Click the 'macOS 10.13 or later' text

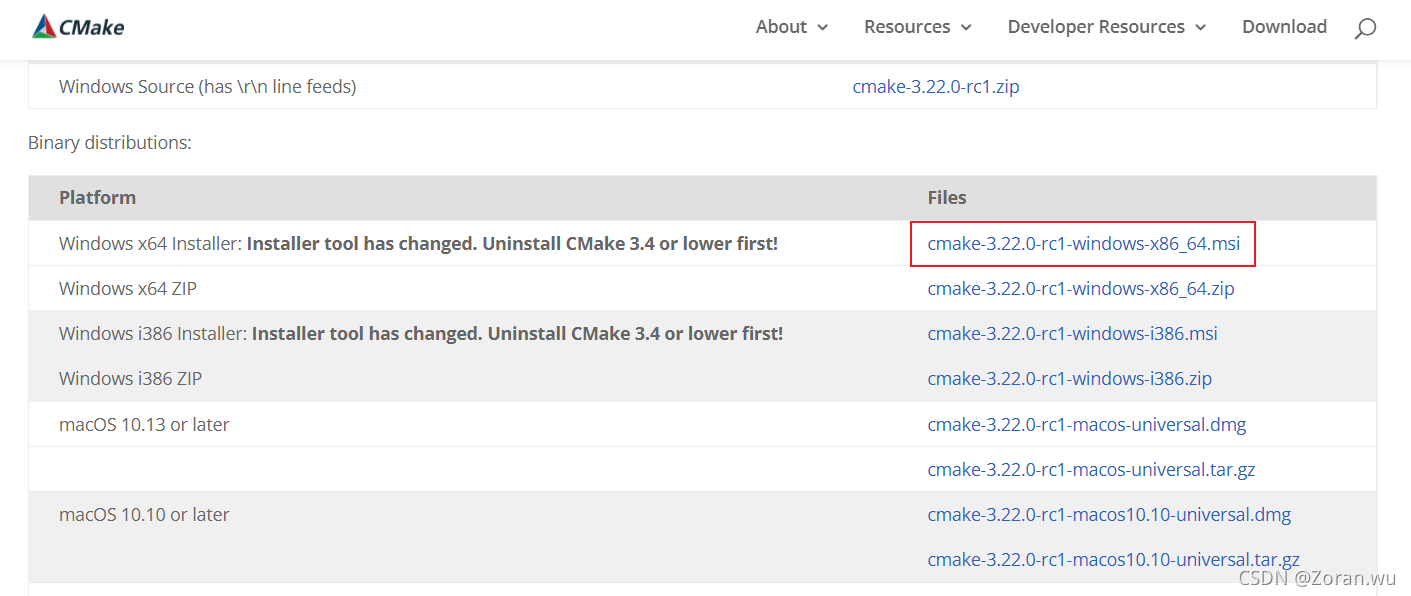tap(144, 425)
